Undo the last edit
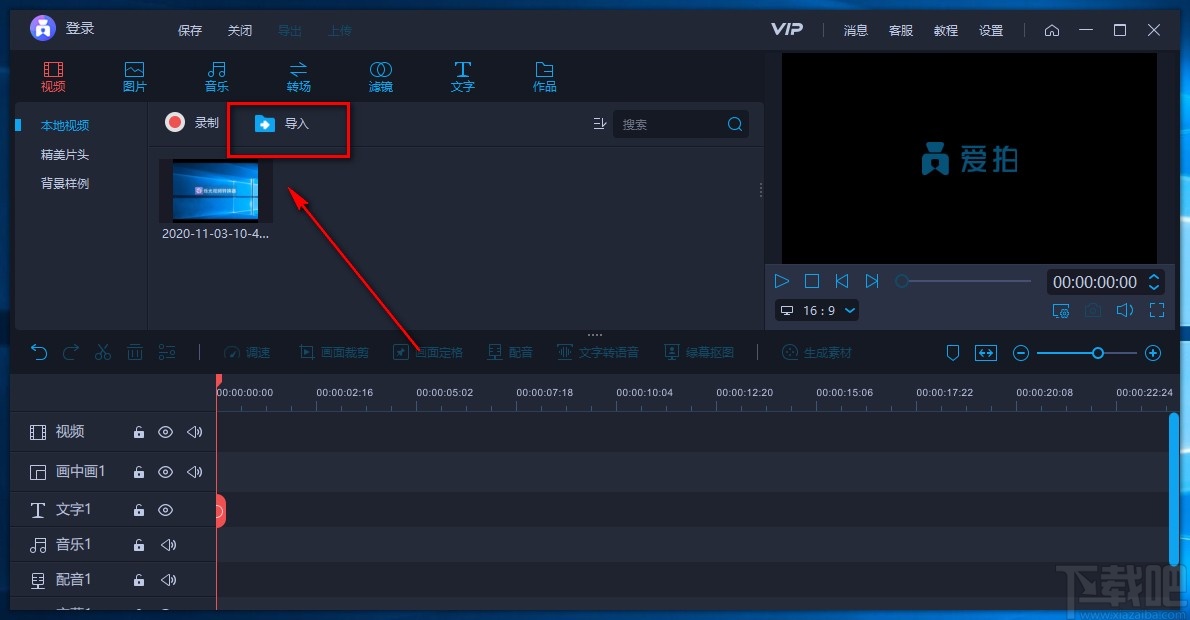The height and width of the screenshot is (620, 1190). [39, 352]
